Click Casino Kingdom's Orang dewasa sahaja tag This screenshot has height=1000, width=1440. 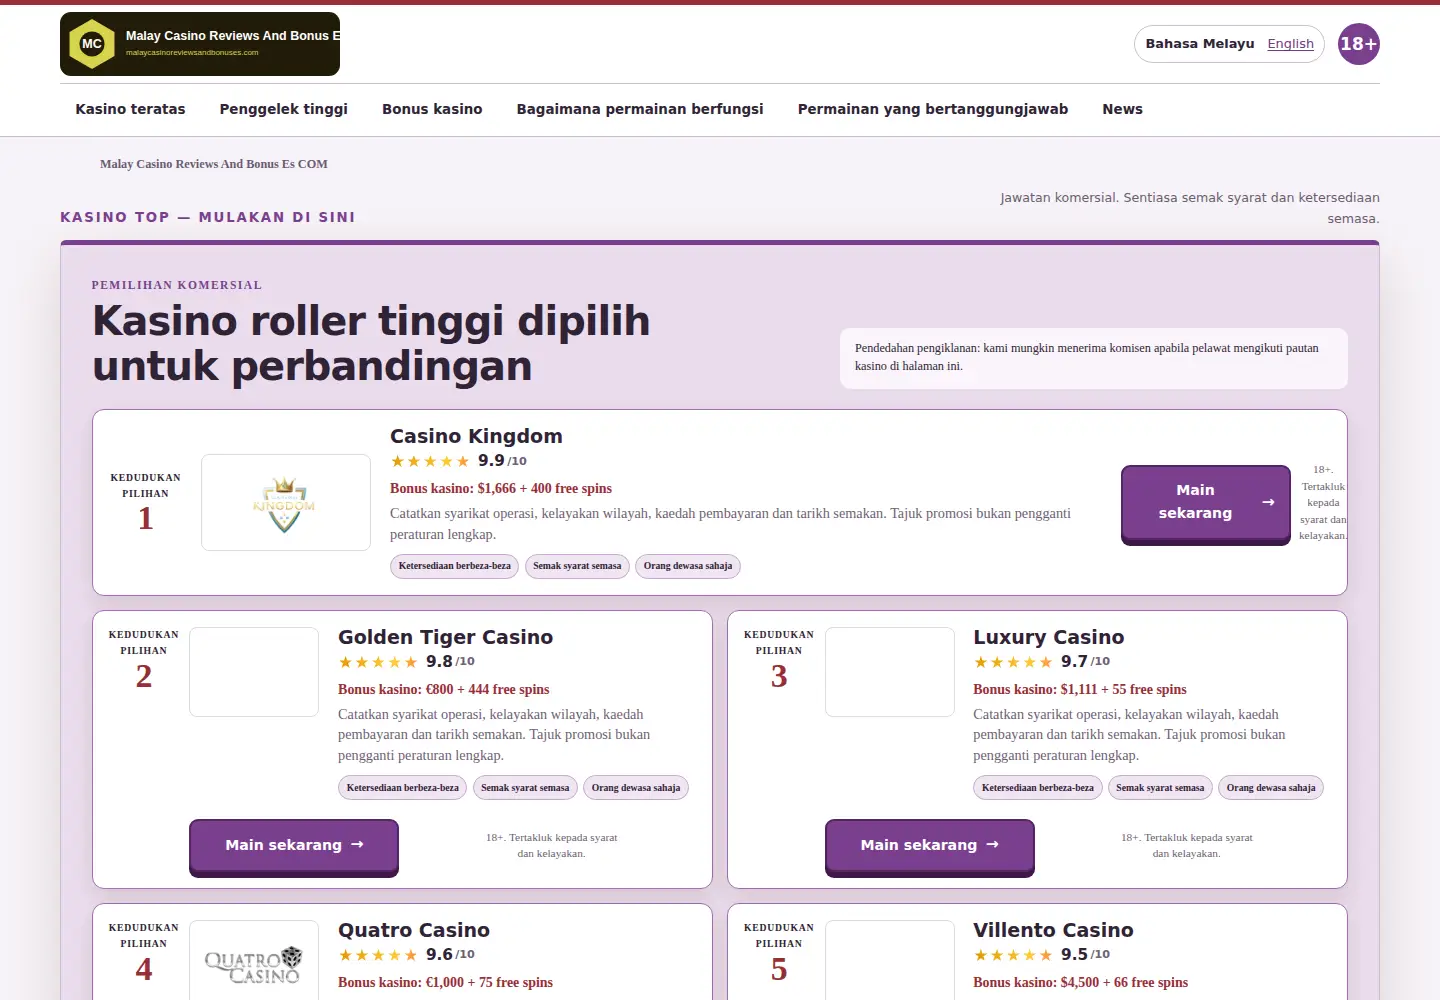(688, 566)
